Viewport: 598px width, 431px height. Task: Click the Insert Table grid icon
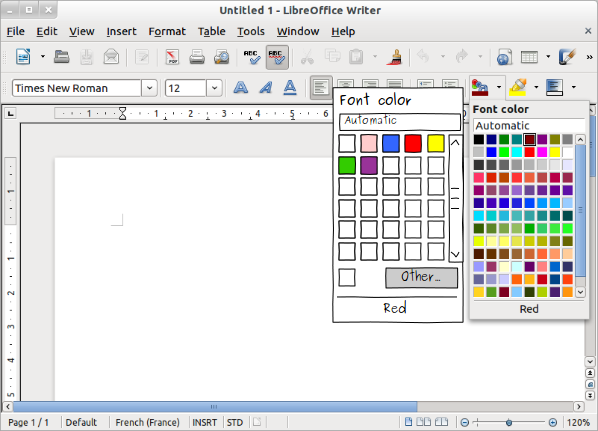529,57
